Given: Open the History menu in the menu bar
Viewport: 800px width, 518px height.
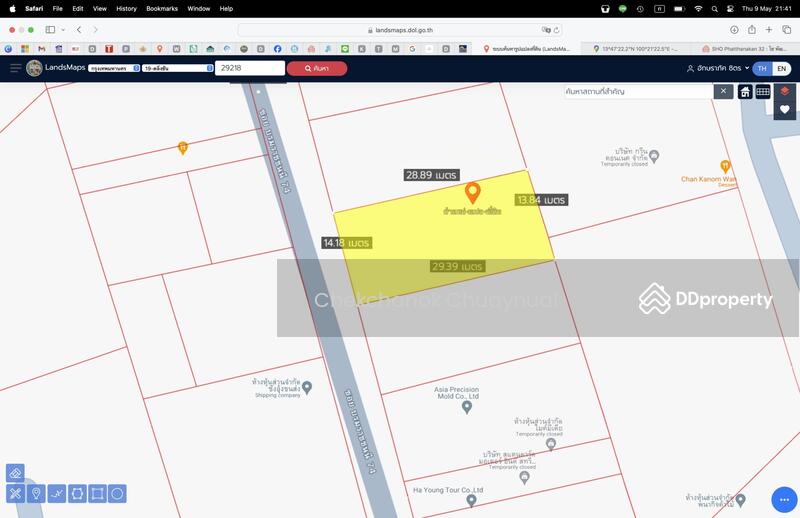Looking at the screenshot, I should (x=126, y=8).
